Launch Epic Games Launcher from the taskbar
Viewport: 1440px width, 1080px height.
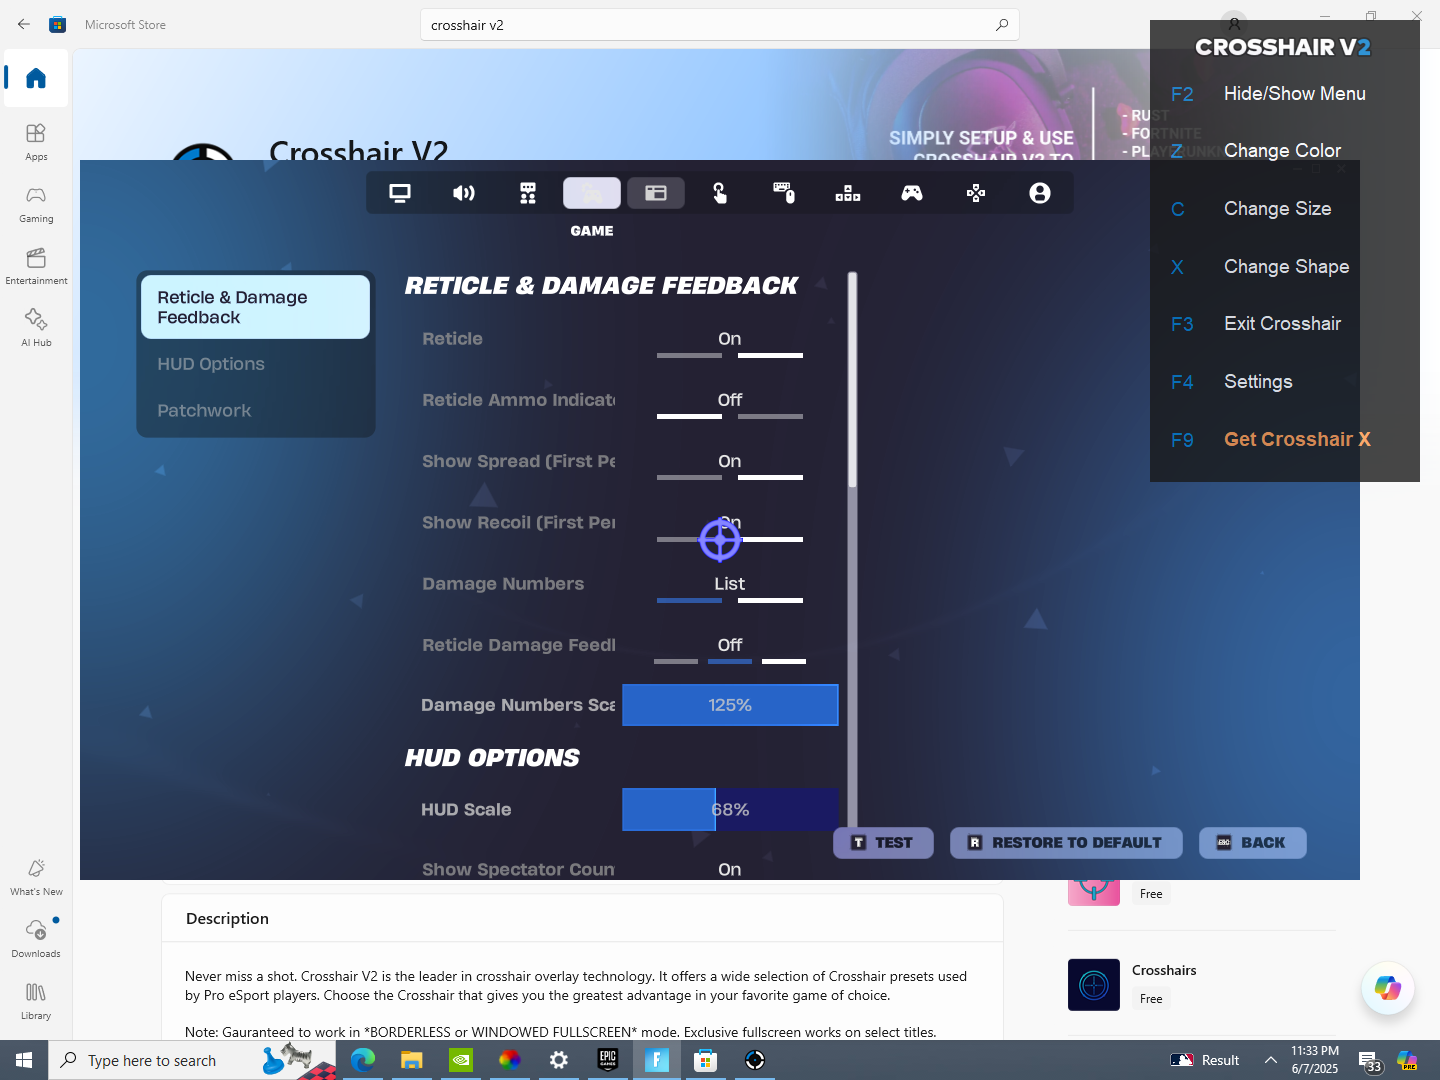coord(608,1060)
